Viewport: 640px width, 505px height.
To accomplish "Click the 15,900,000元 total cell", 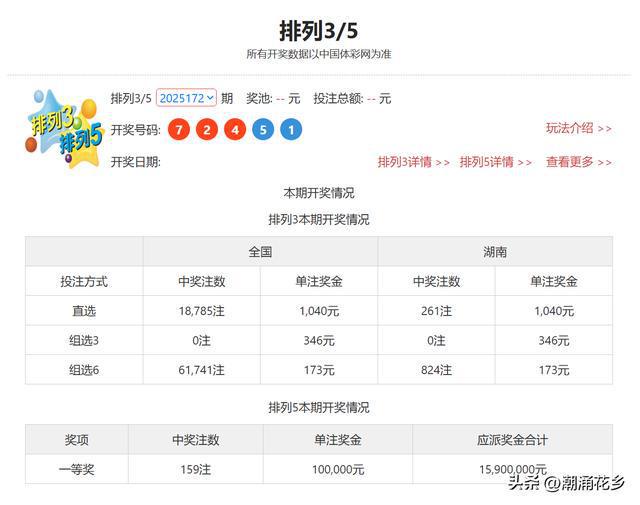I will (513, 469).
